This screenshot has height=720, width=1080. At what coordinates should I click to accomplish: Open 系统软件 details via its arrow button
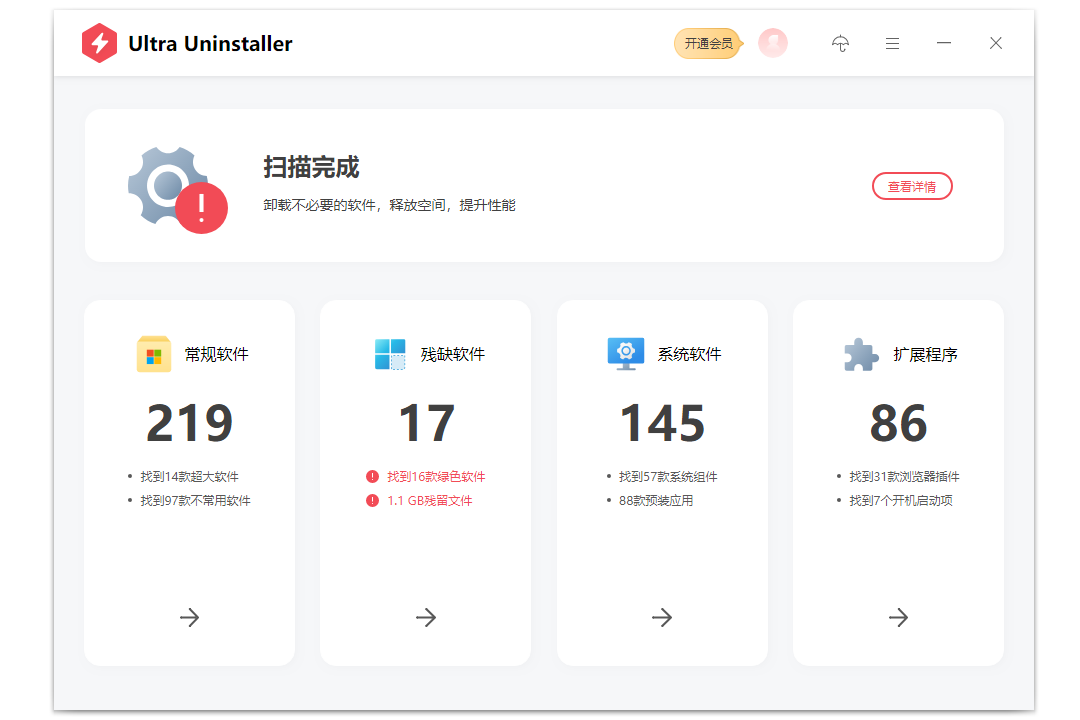click(661, 618)
